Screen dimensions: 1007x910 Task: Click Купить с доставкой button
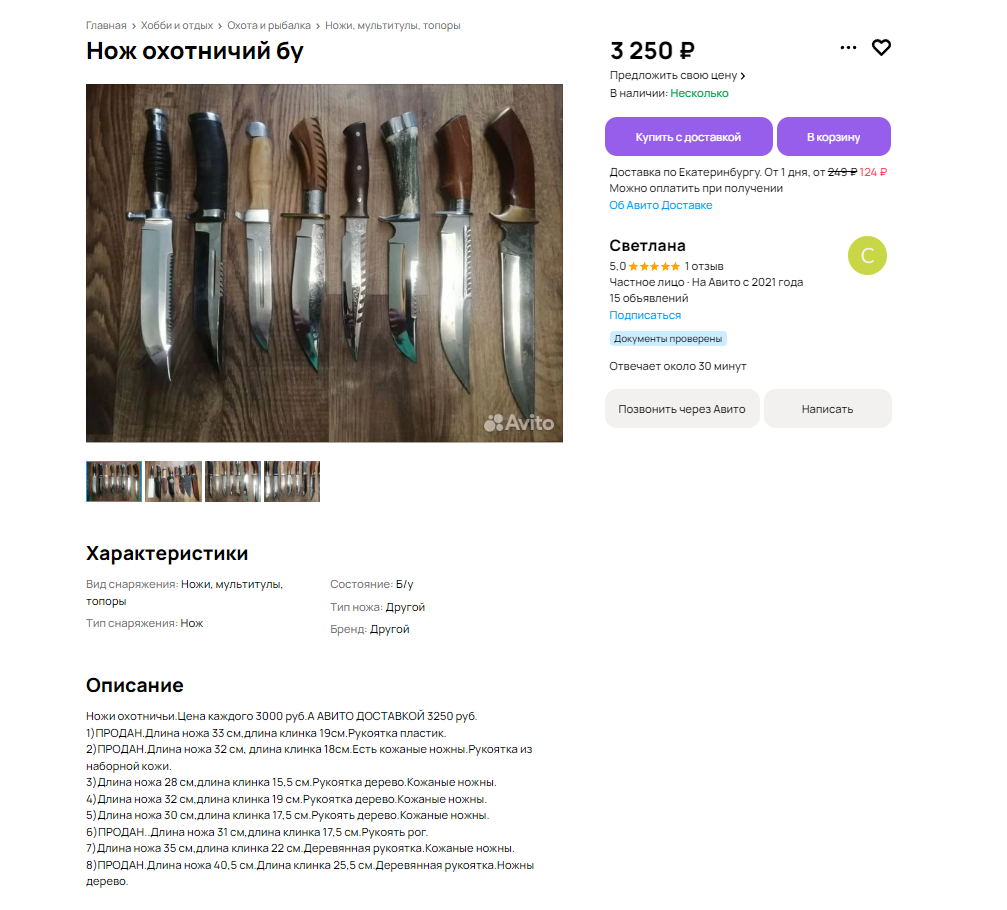click(688, 137)
